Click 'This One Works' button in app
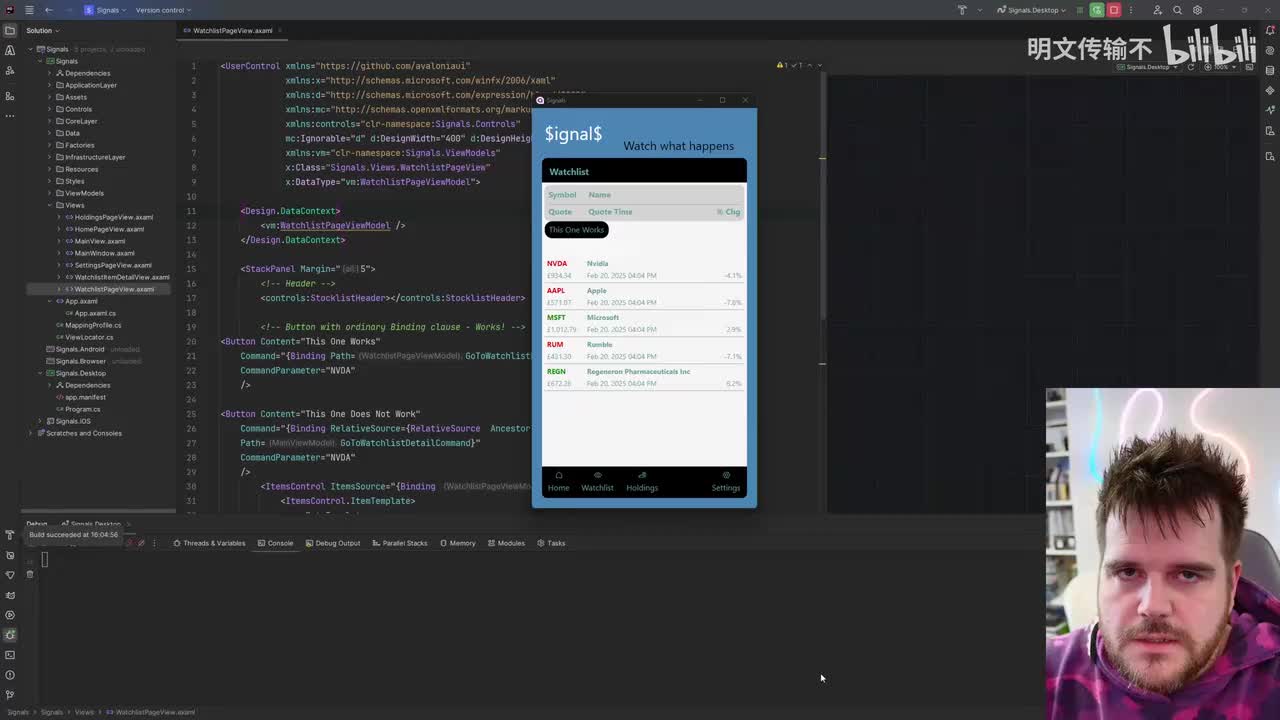This screenshot has width=1280, height=720. tap(577, 230)
